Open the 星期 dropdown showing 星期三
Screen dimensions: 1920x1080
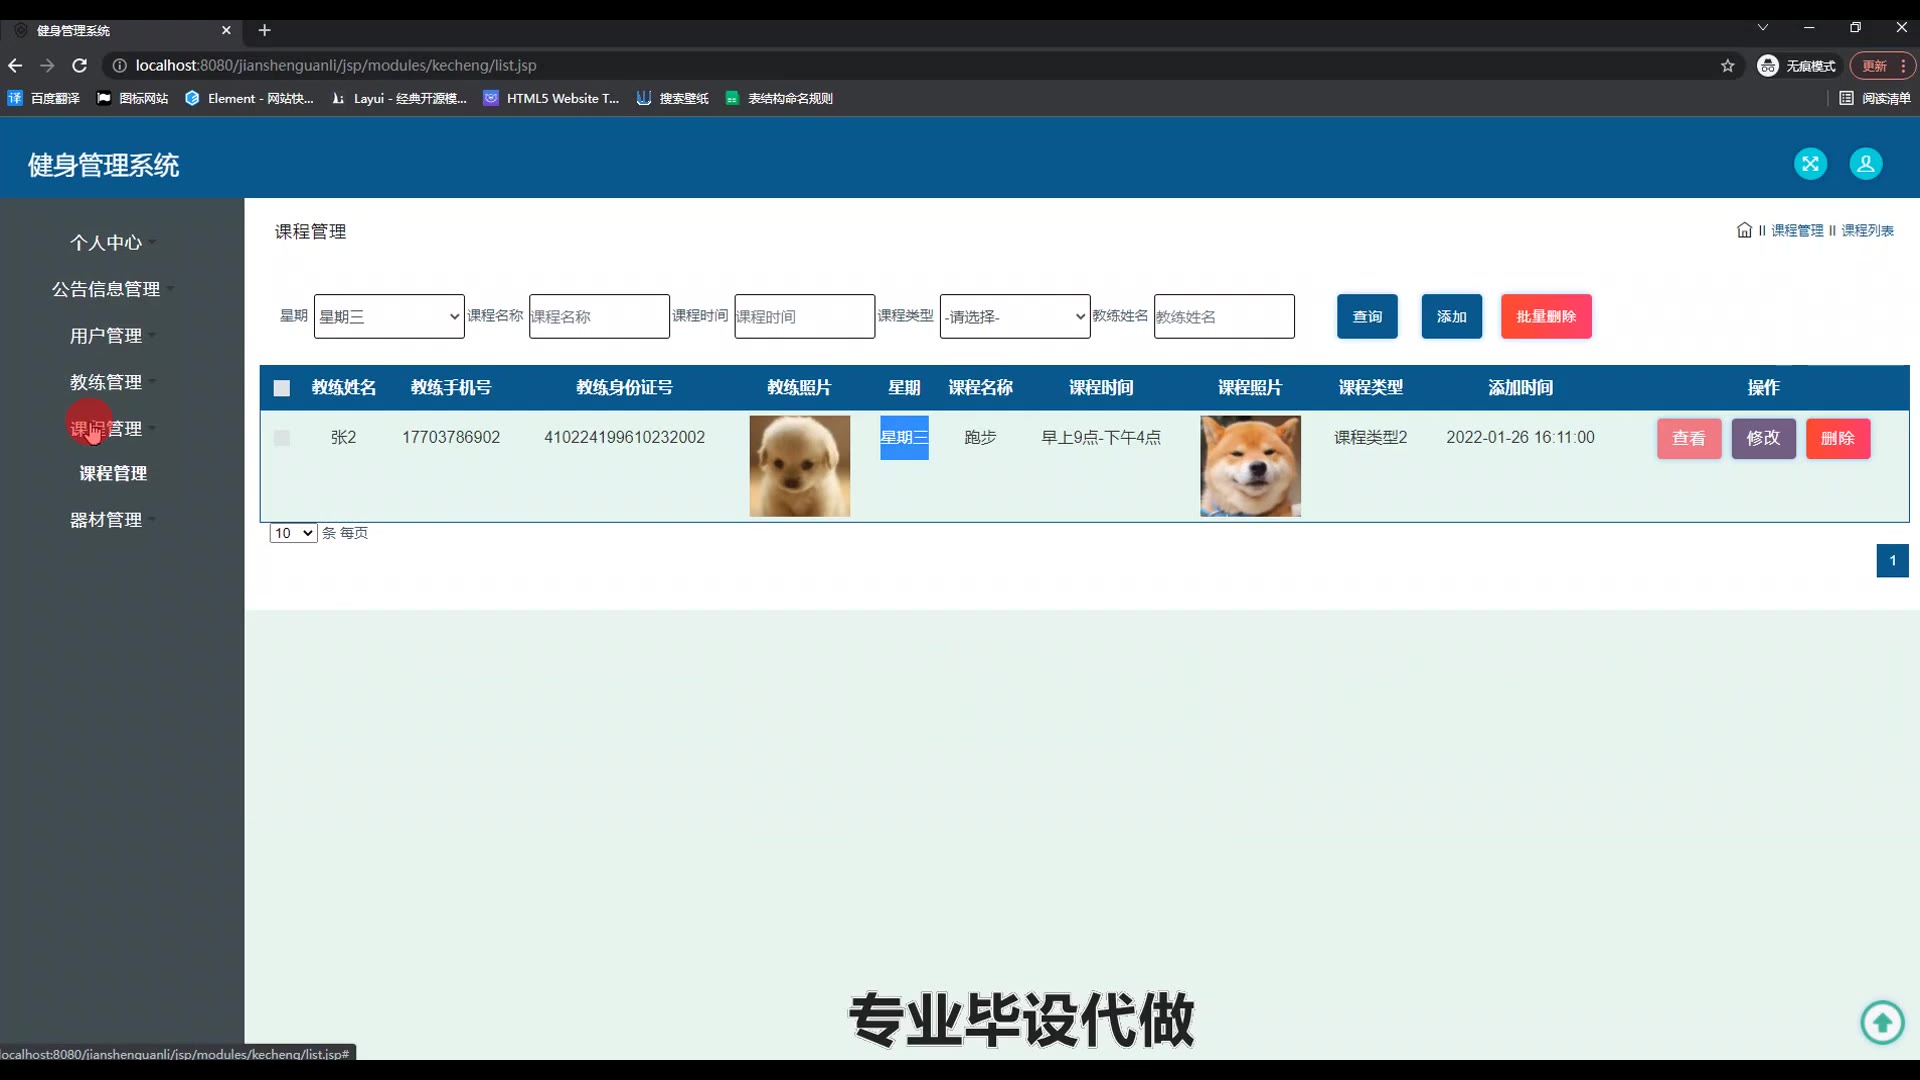[x=389, y=316]
